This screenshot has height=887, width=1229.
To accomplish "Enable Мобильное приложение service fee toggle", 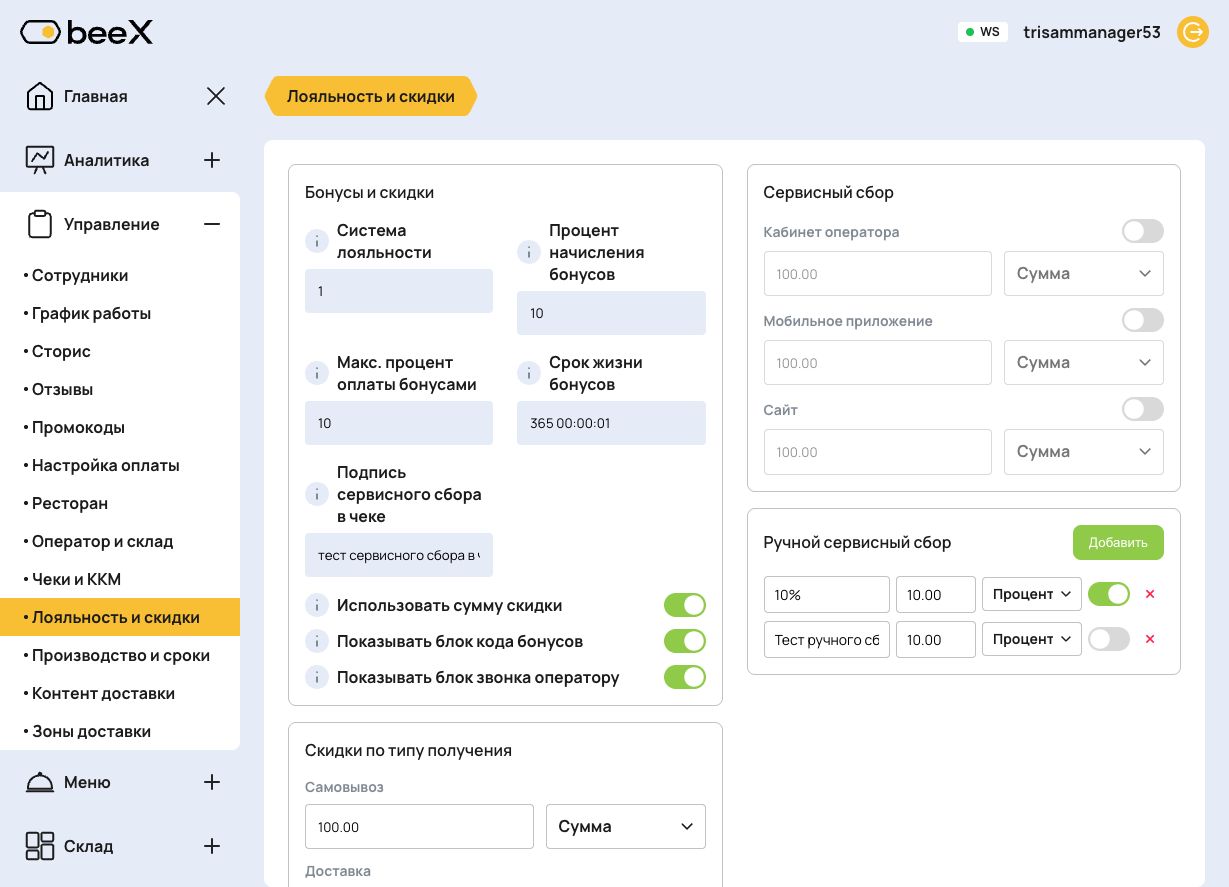I will click(1143, 320).
